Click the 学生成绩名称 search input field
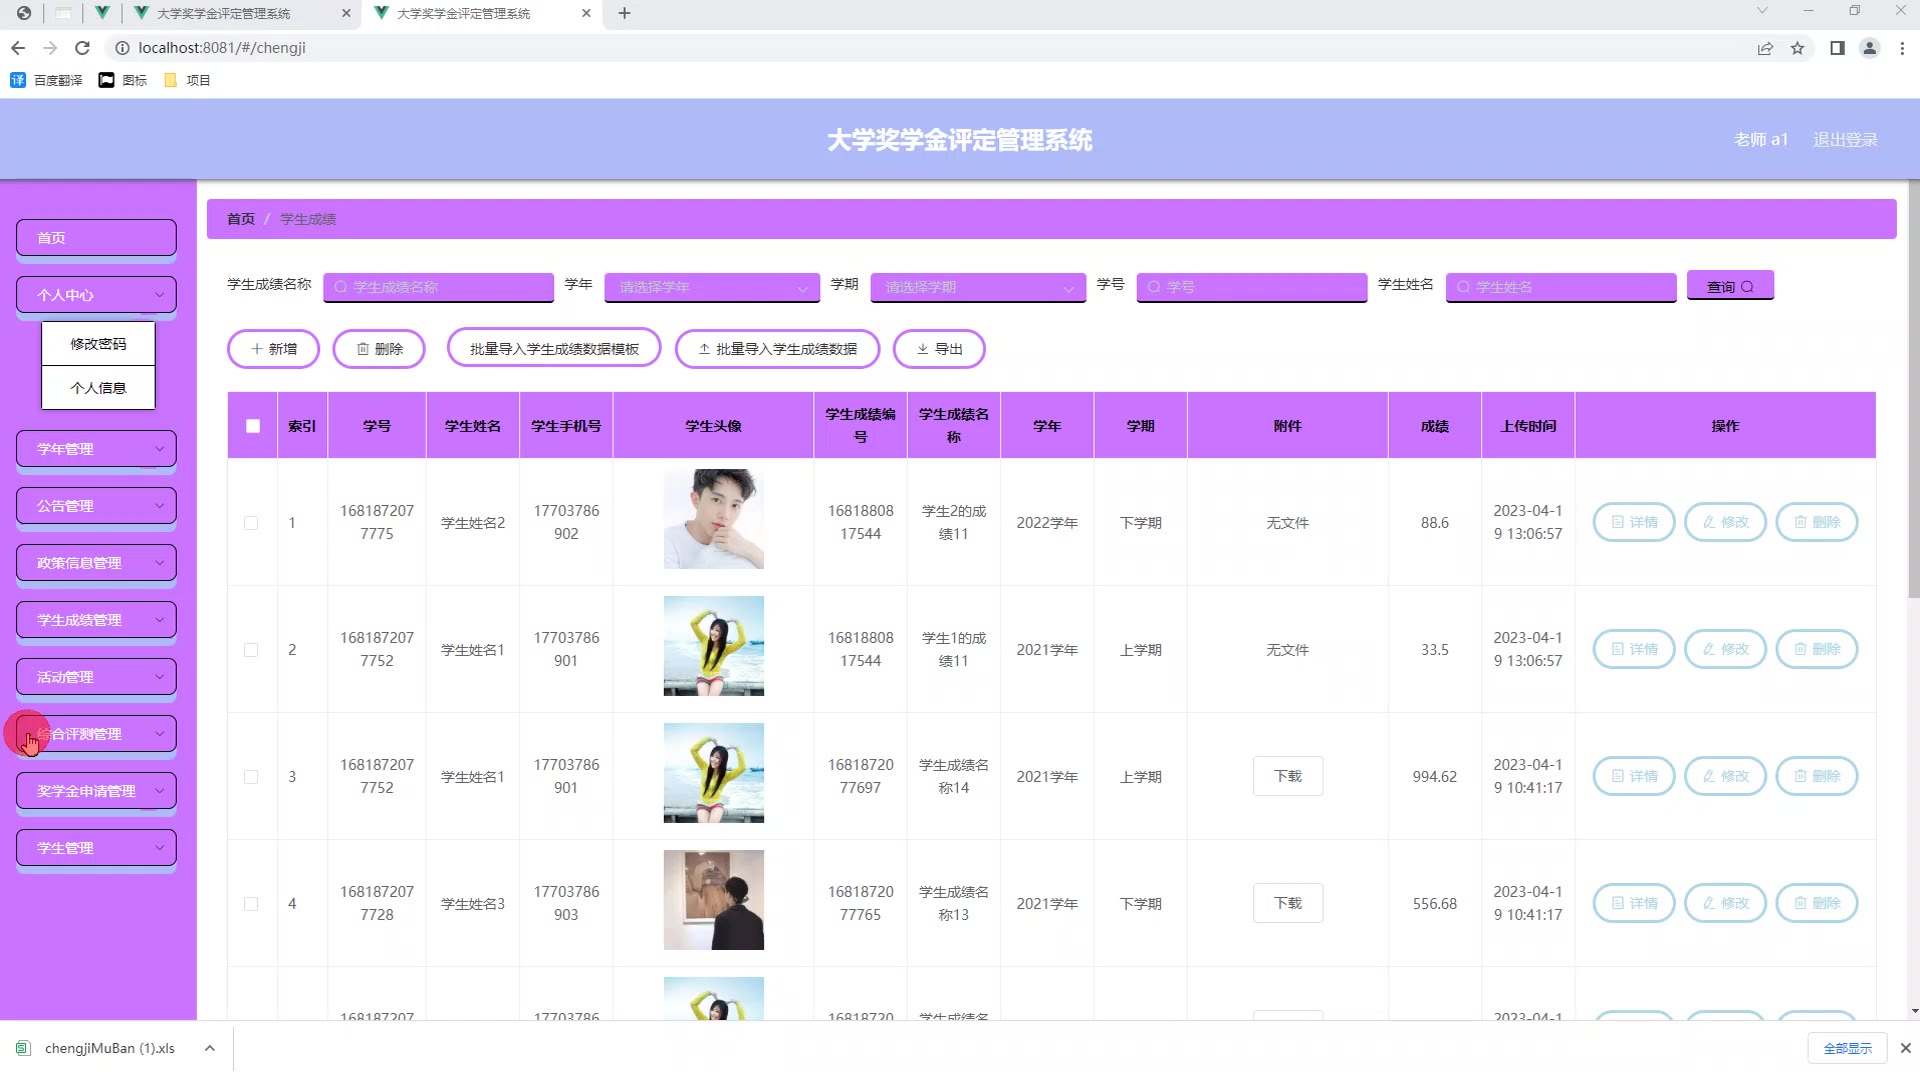Viewport: 1920px width, 1072px height. 440,287
